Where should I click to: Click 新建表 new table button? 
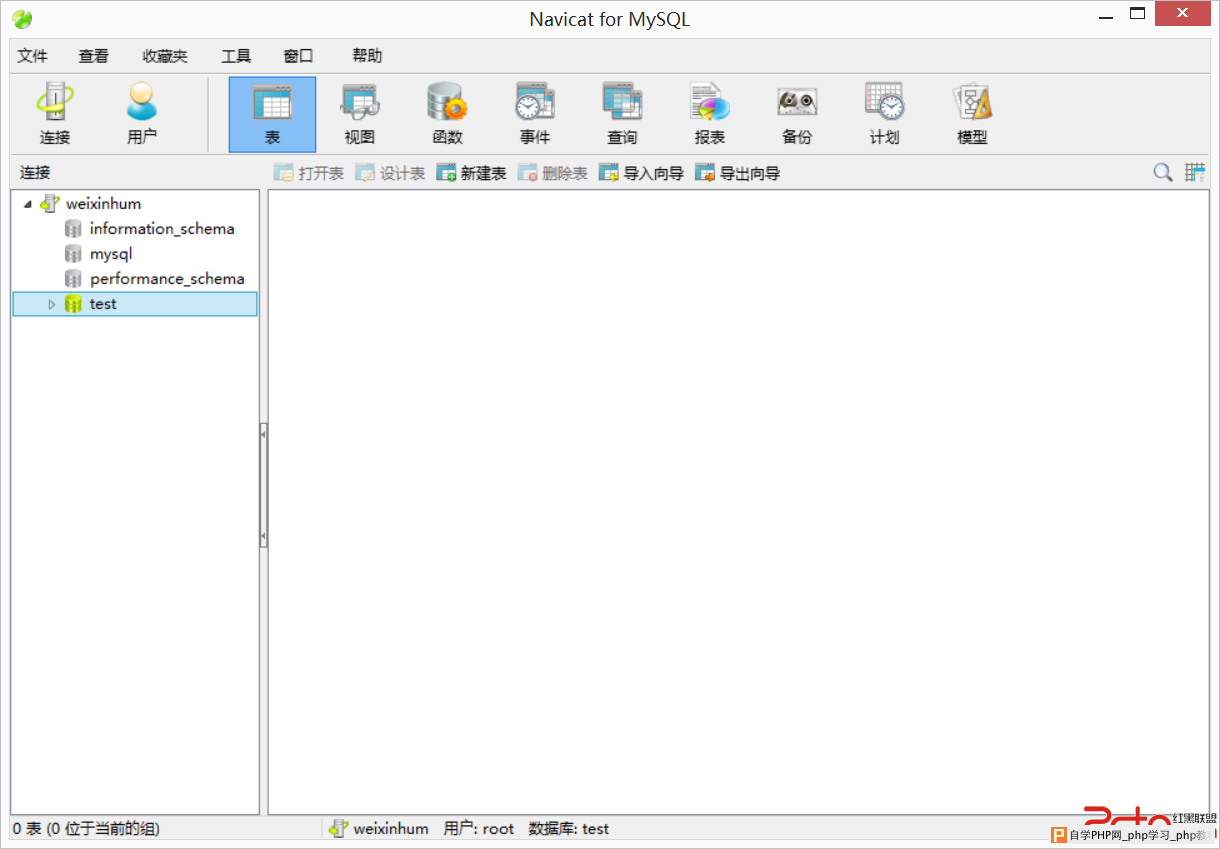click(471, 173)
